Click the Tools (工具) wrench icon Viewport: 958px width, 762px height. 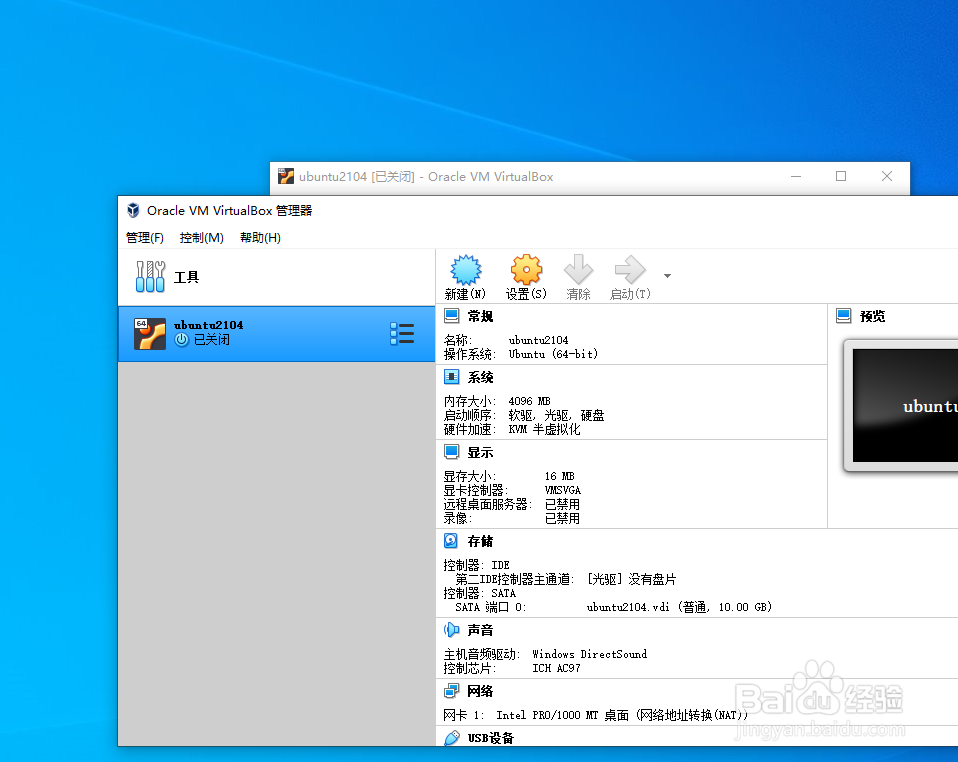pyautogui.click(x=150, y=276)
